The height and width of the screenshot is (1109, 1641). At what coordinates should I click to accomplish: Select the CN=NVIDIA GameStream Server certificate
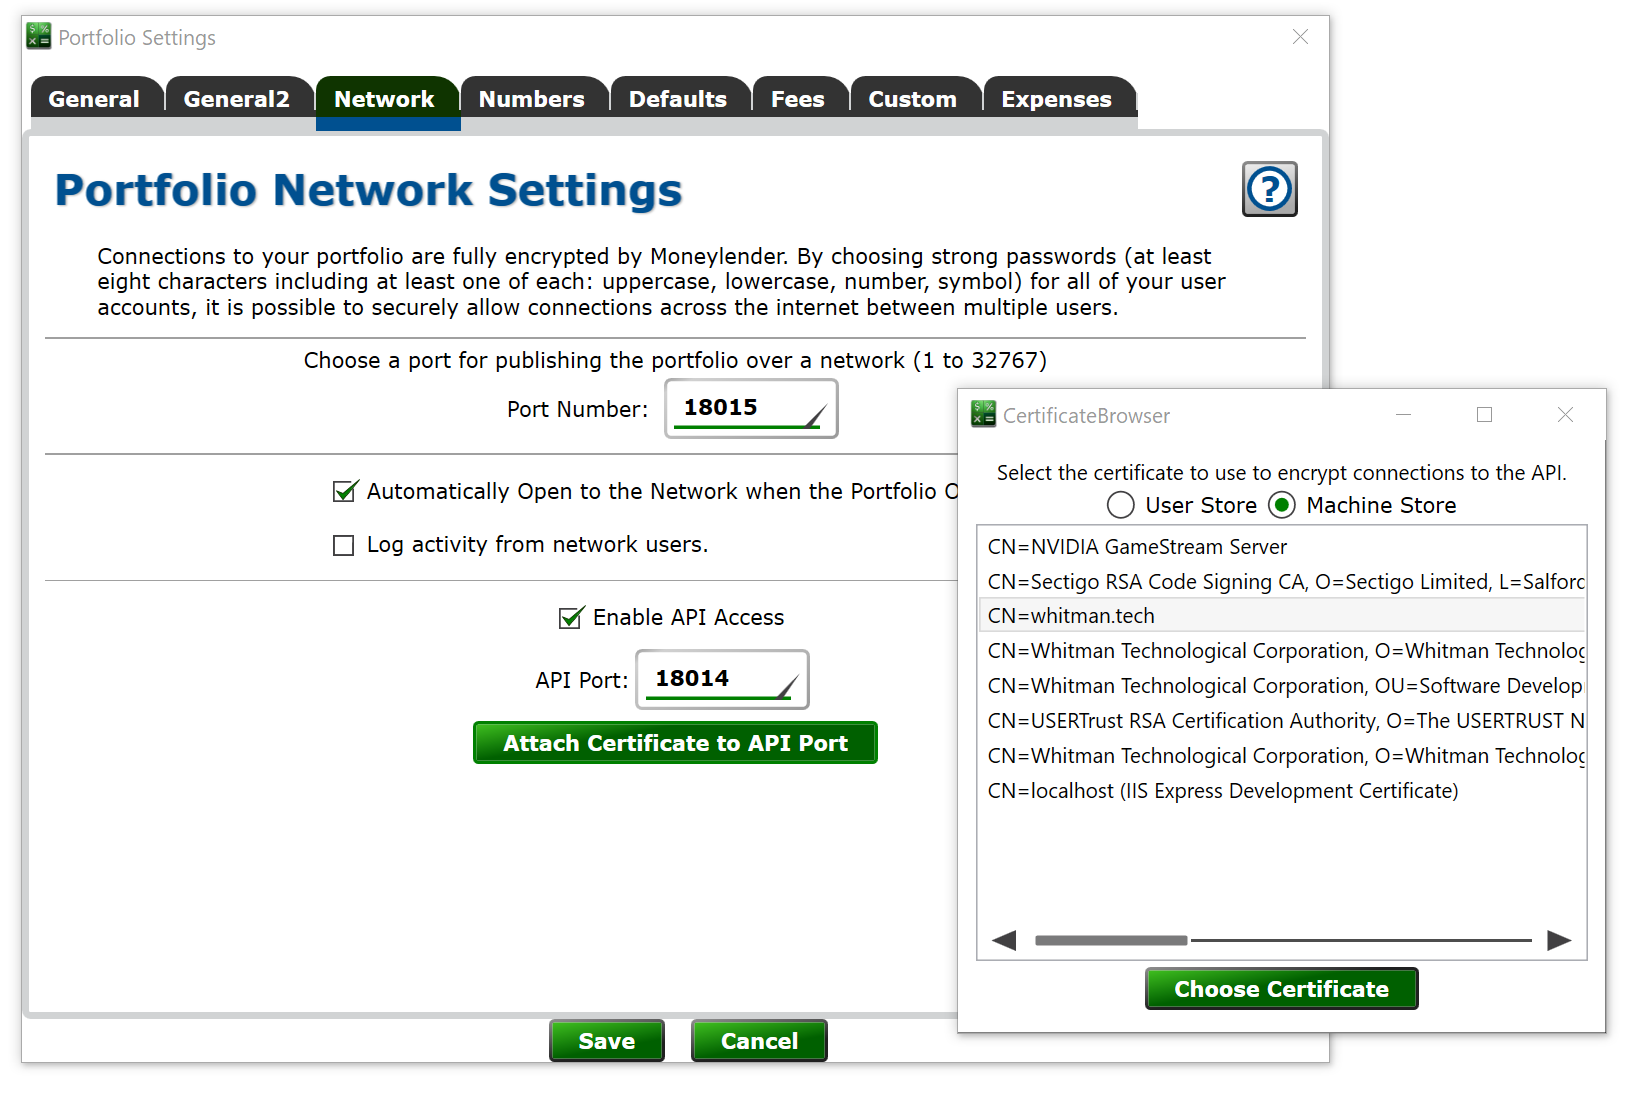(1282, 547)
